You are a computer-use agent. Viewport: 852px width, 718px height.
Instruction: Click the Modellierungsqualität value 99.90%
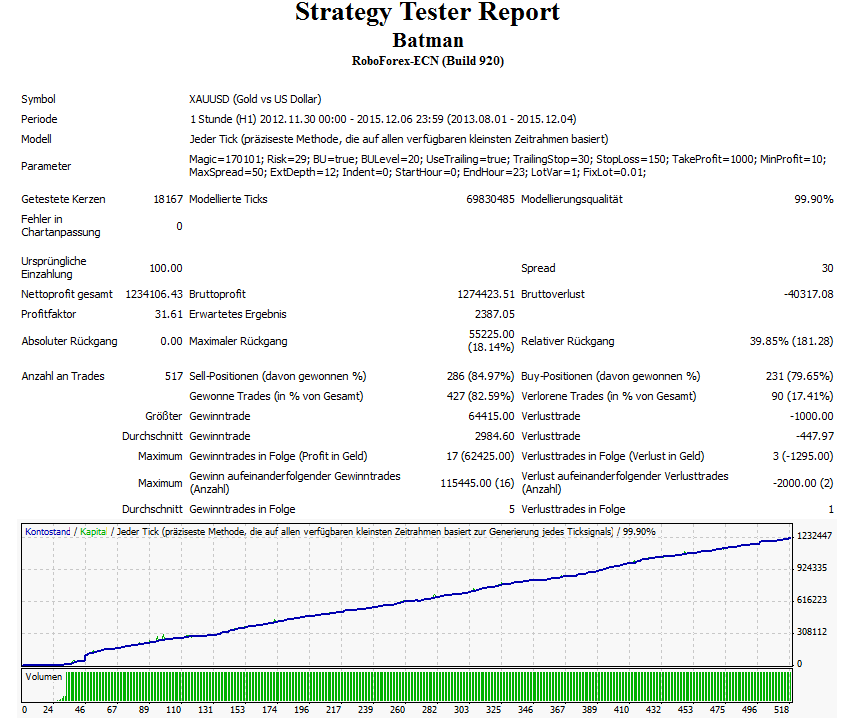813,199
